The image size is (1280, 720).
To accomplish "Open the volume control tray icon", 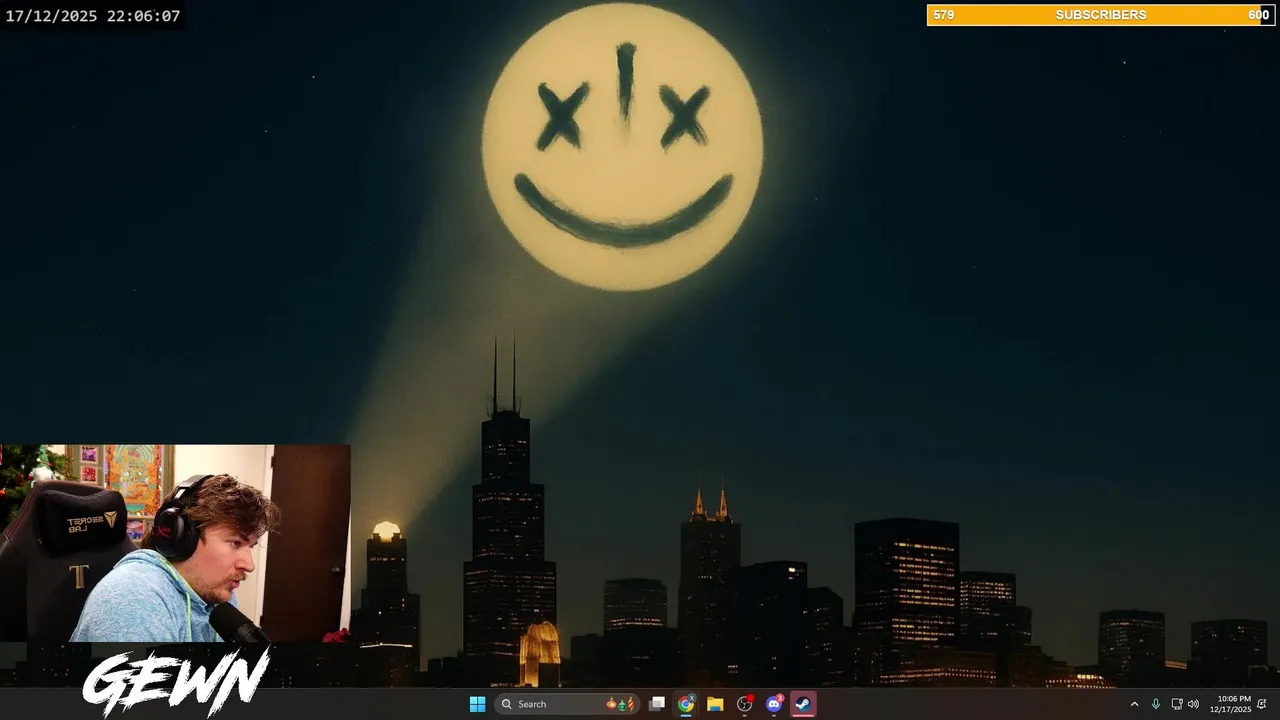I will point(1193,704).
